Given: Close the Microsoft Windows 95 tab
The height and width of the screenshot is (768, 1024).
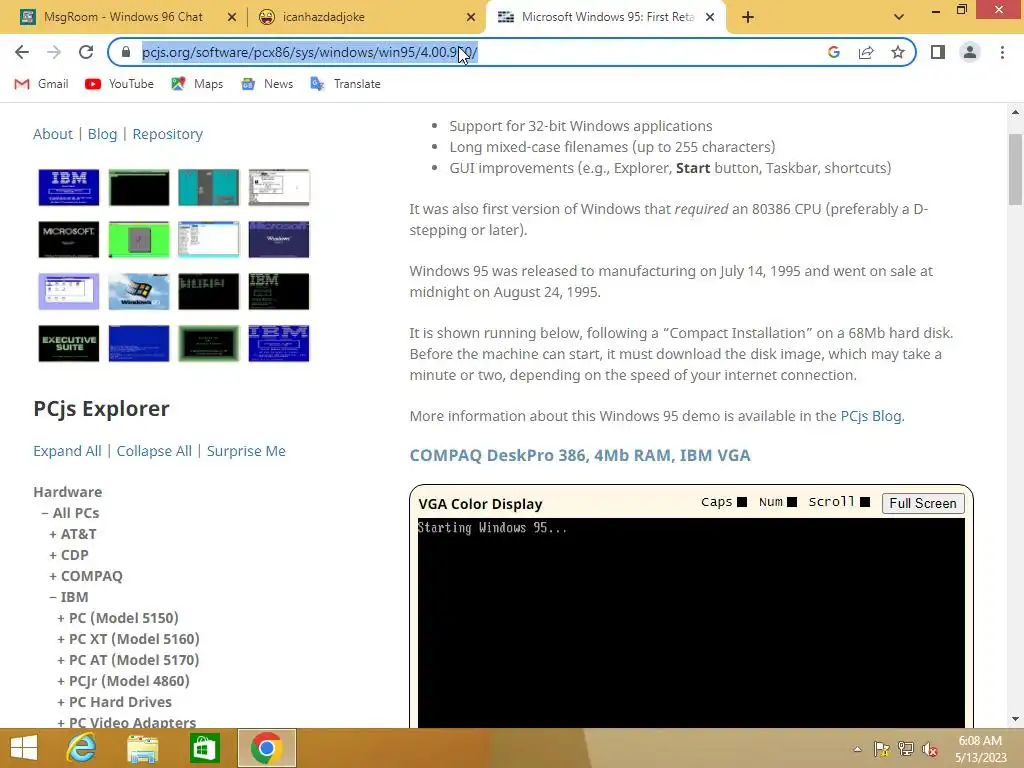Looking at the screenshot, I should [x=710, y=17].
